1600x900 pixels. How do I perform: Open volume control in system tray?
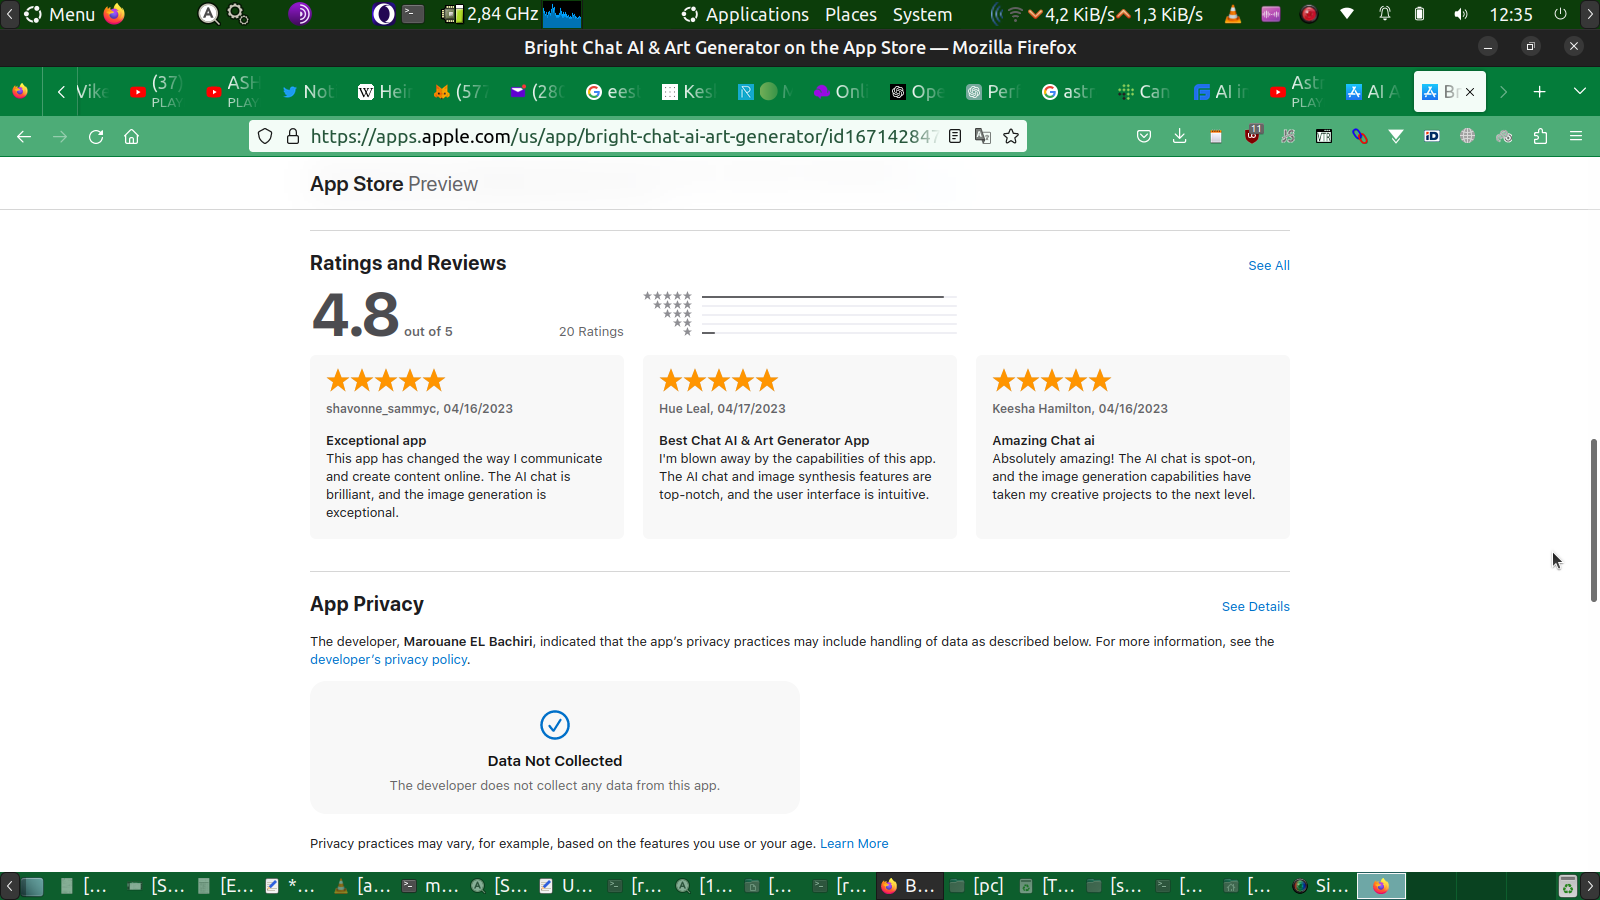[1461, 14]
